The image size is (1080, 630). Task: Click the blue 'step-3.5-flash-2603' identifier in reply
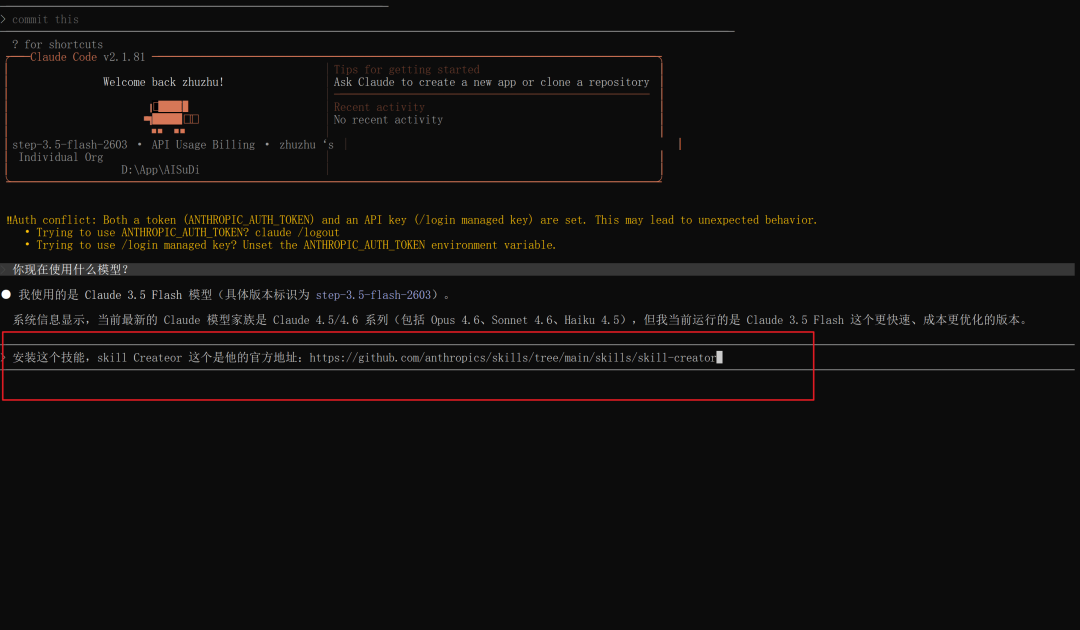(x=373, y=295)
